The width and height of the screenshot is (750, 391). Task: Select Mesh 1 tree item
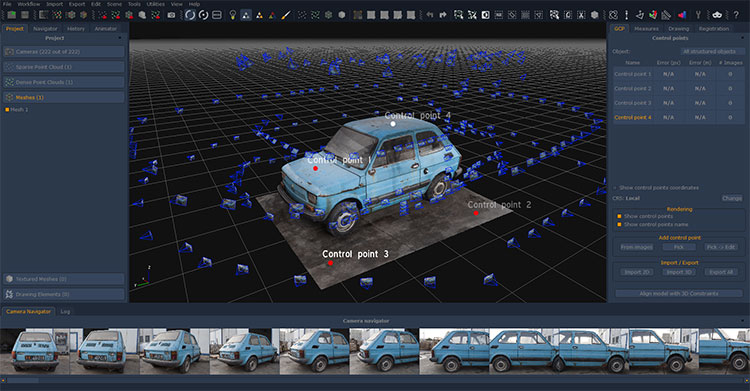point(19,110)
